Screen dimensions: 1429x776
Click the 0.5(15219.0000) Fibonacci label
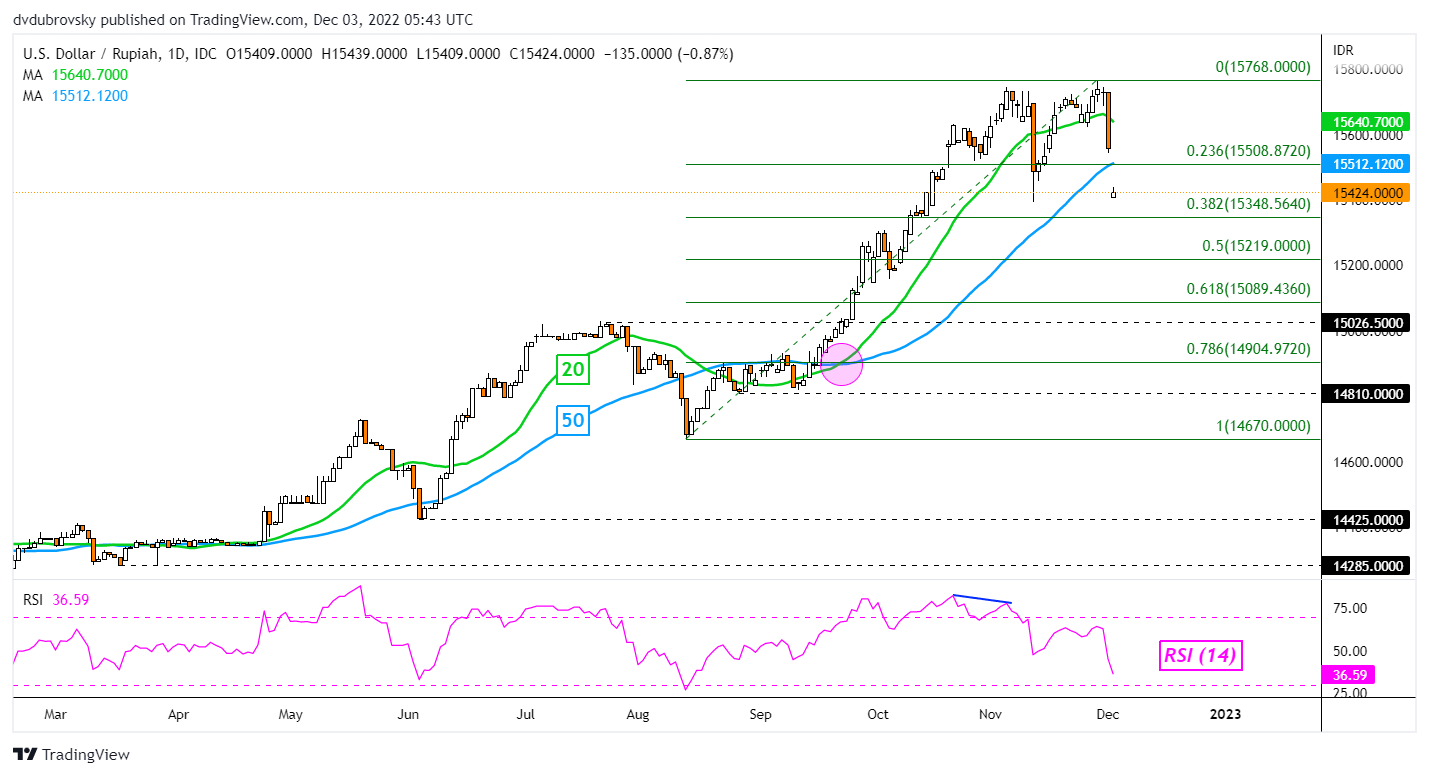pyautogui.click(x=1254, y=245)
